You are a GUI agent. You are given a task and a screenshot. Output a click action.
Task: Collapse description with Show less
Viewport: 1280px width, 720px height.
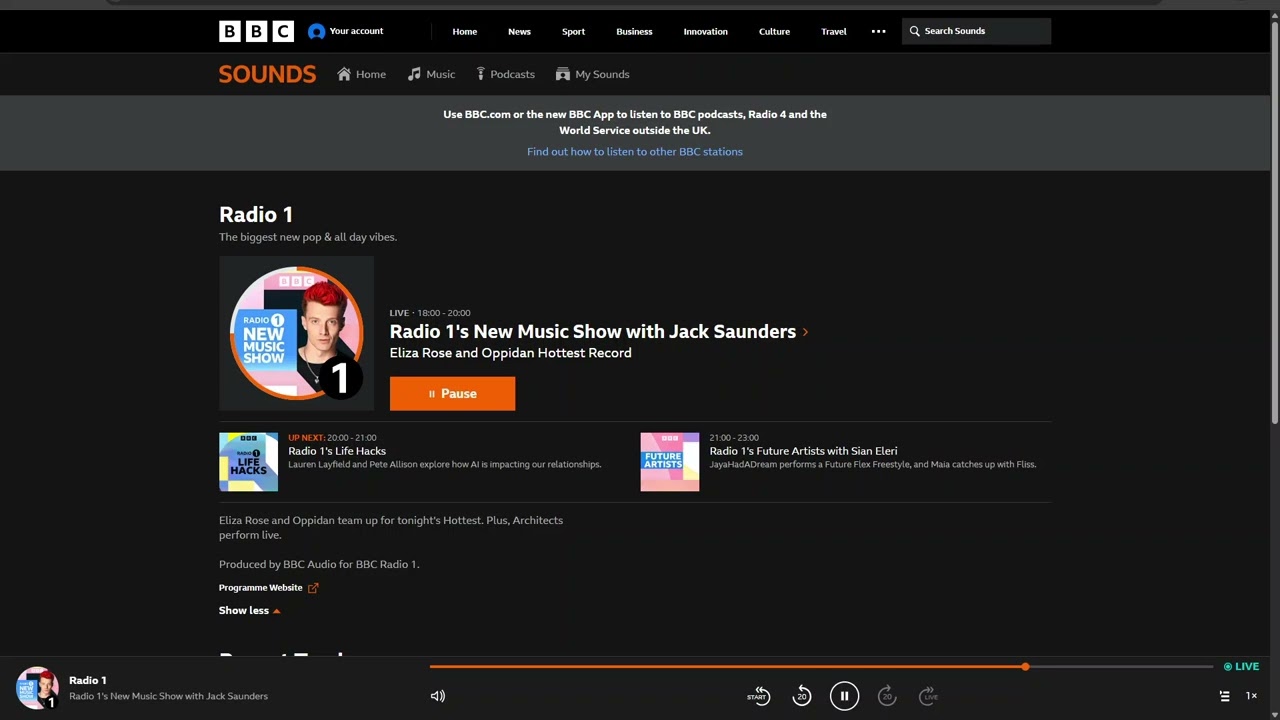tap(249, 610)
